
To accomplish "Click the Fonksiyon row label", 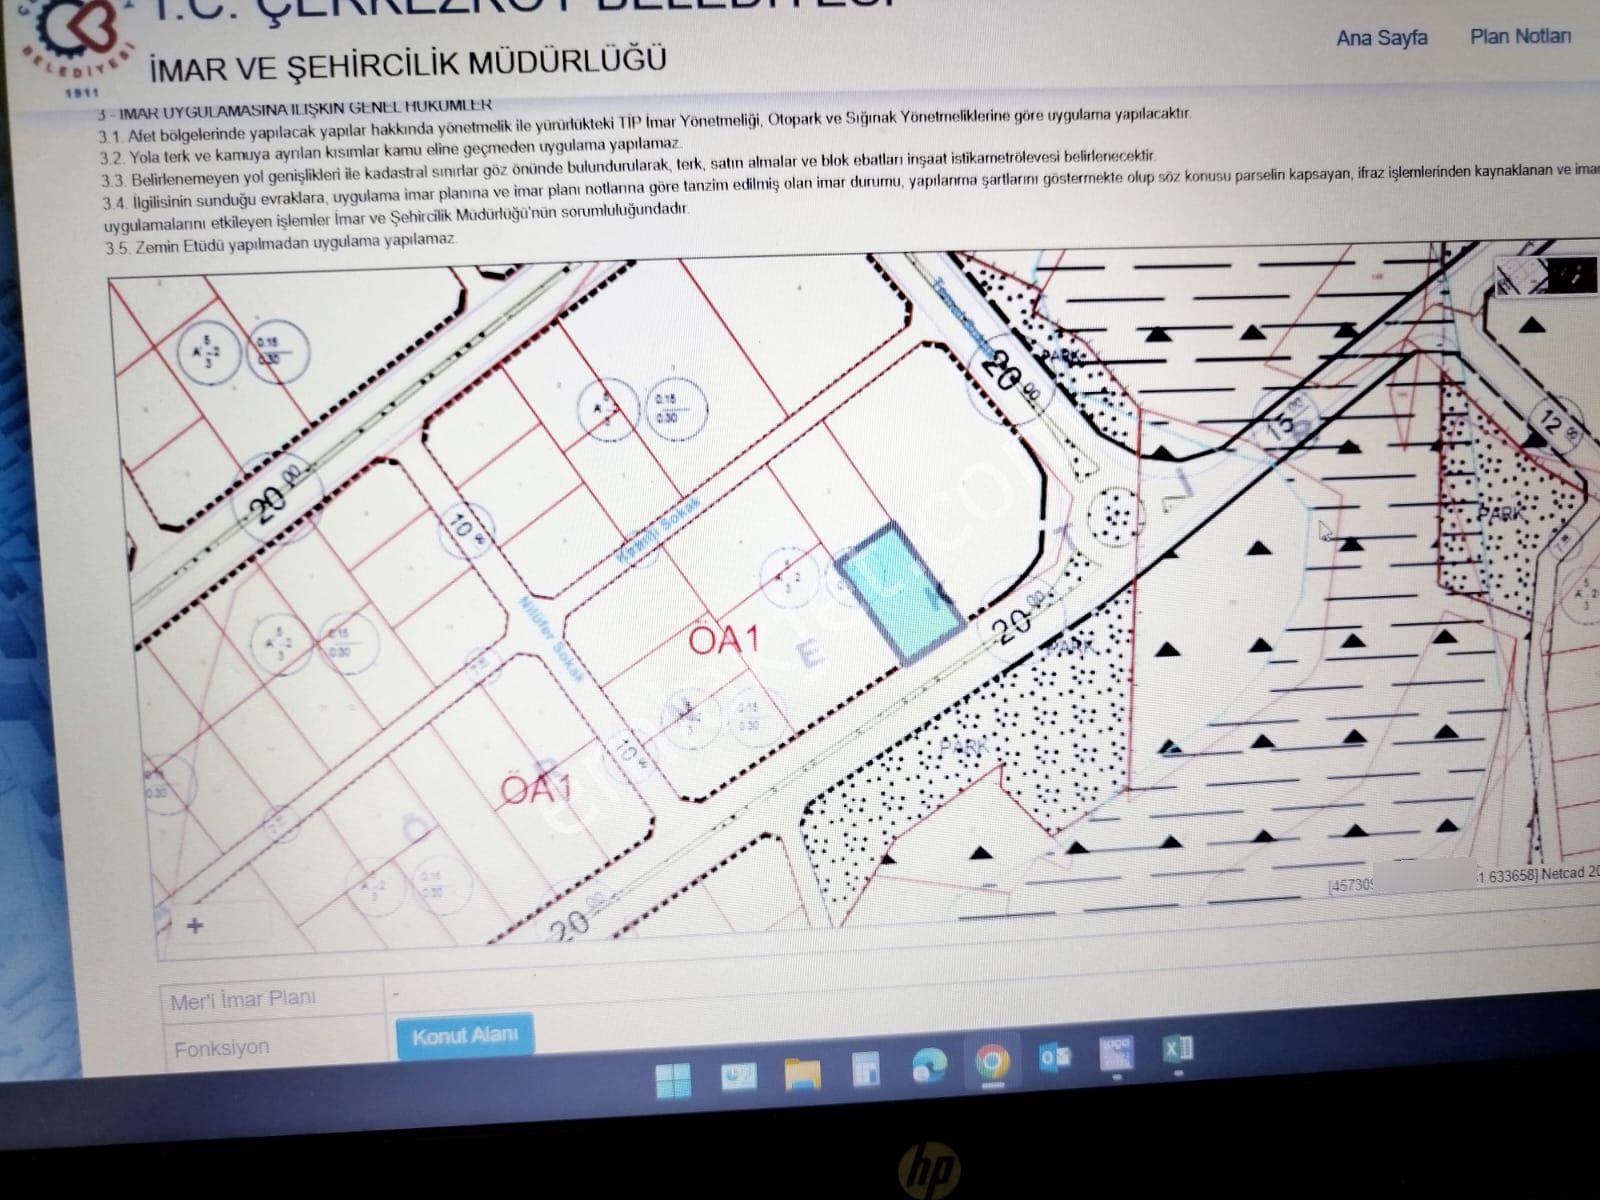I will 224,1048.
